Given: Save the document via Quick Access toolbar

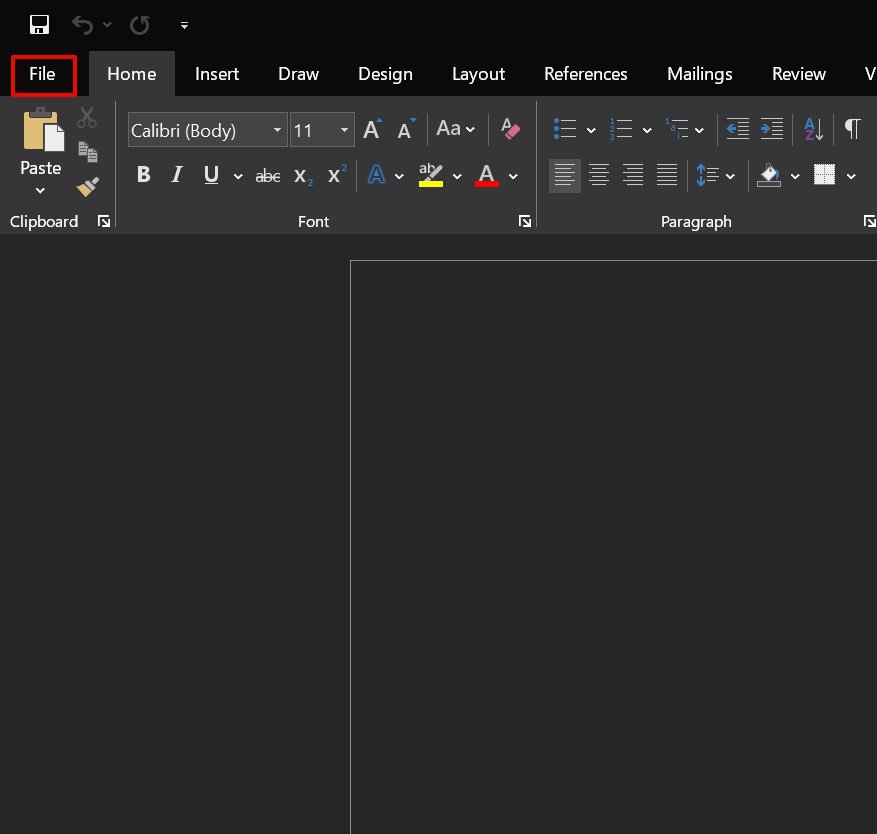Looking at the screenshot, I should pyautogui.click(x=39, y=24).
